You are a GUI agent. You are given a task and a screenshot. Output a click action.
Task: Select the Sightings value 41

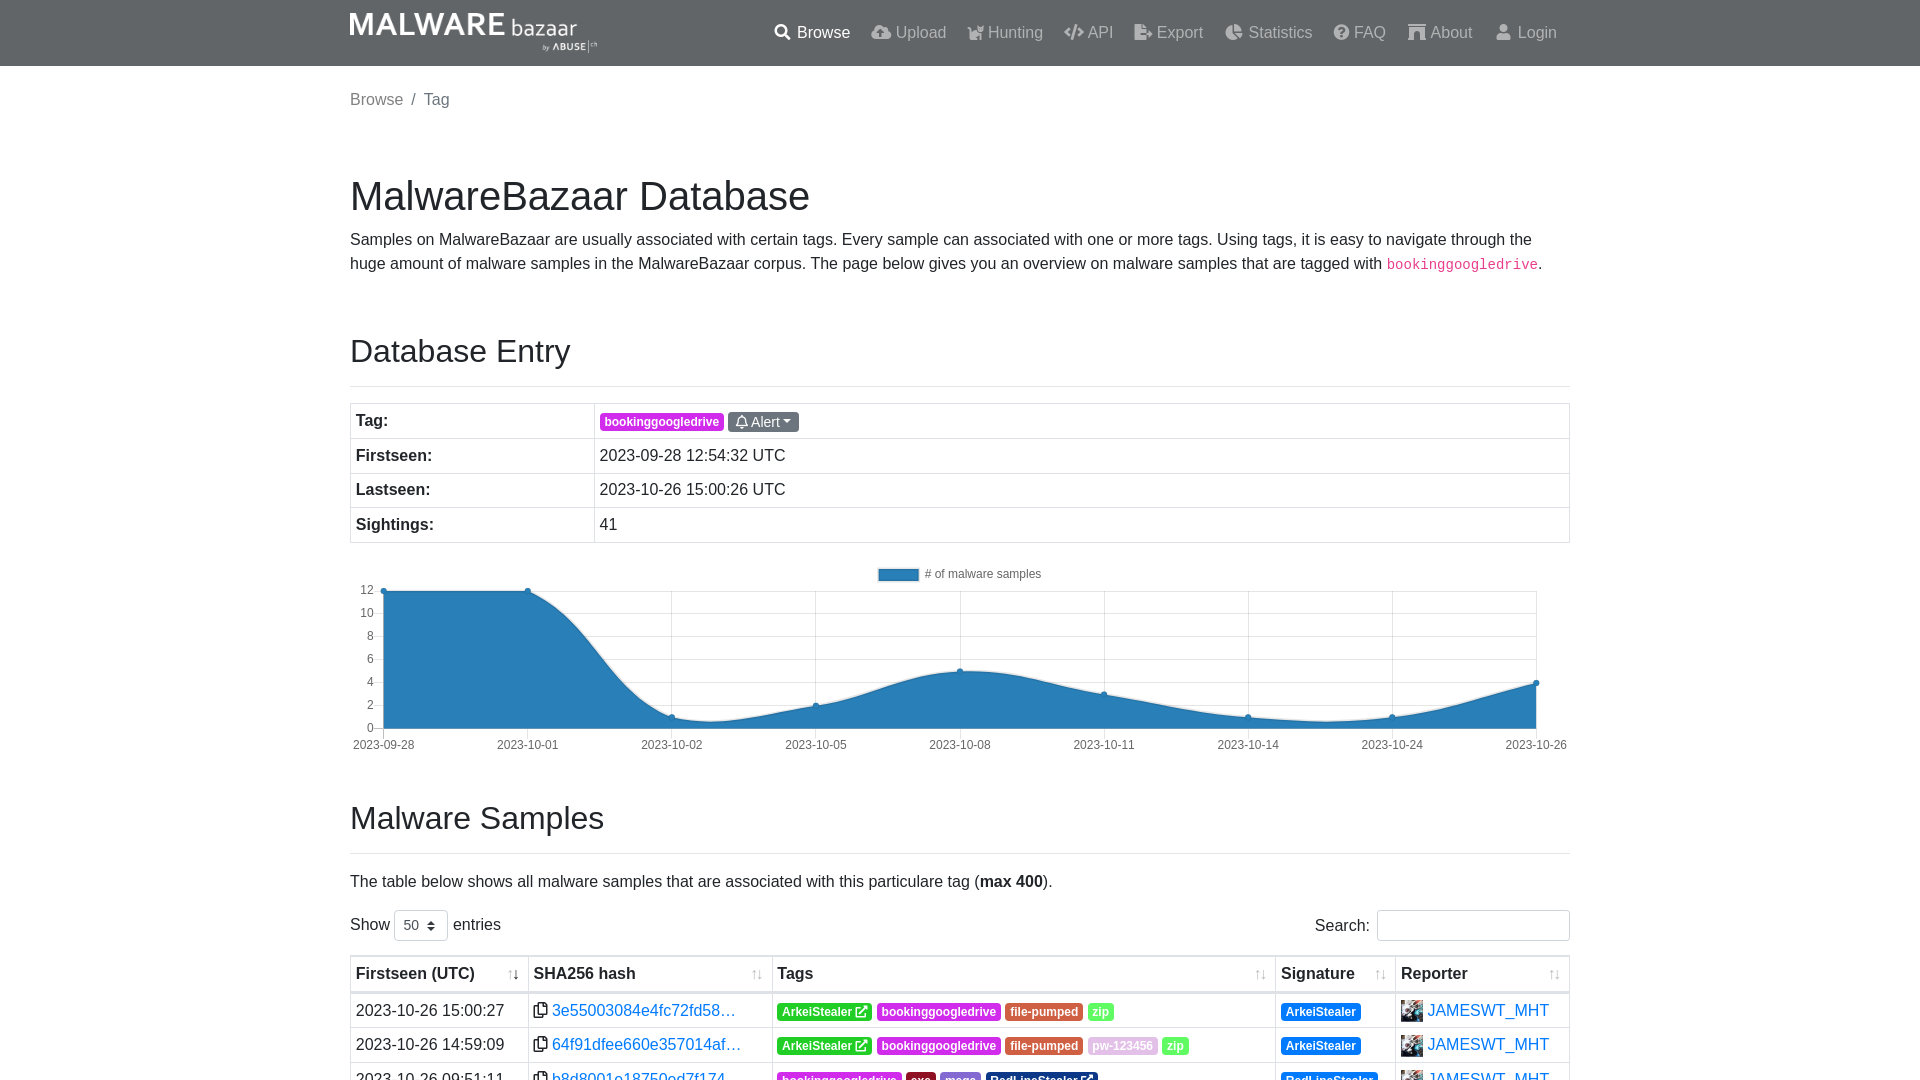608,525
